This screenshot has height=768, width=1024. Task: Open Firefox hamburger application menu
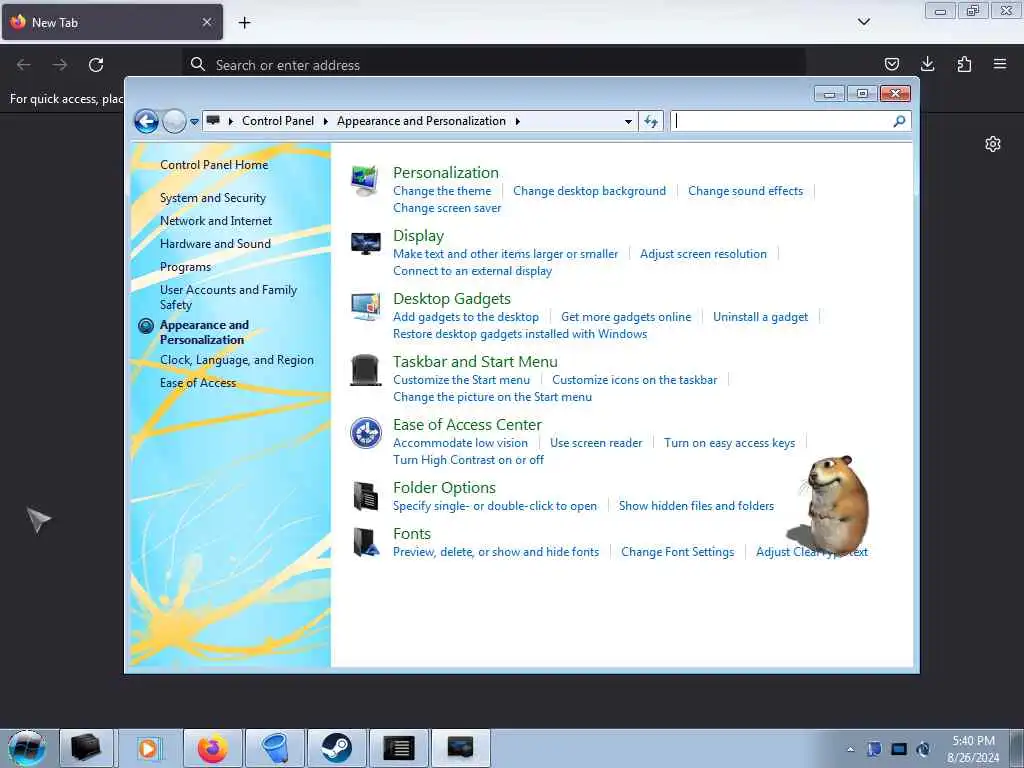click(1000, 64)
